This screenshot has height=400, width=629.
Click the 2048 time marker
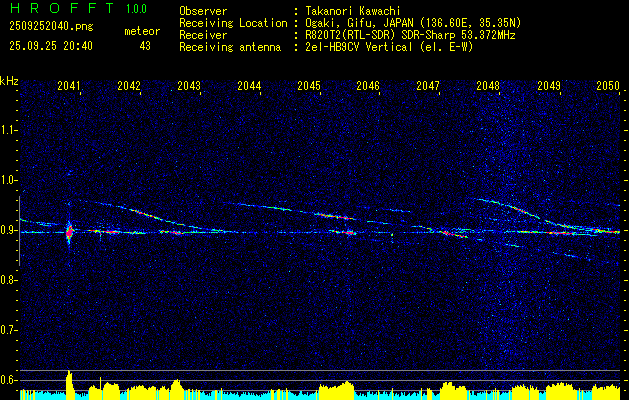(488, 86)
